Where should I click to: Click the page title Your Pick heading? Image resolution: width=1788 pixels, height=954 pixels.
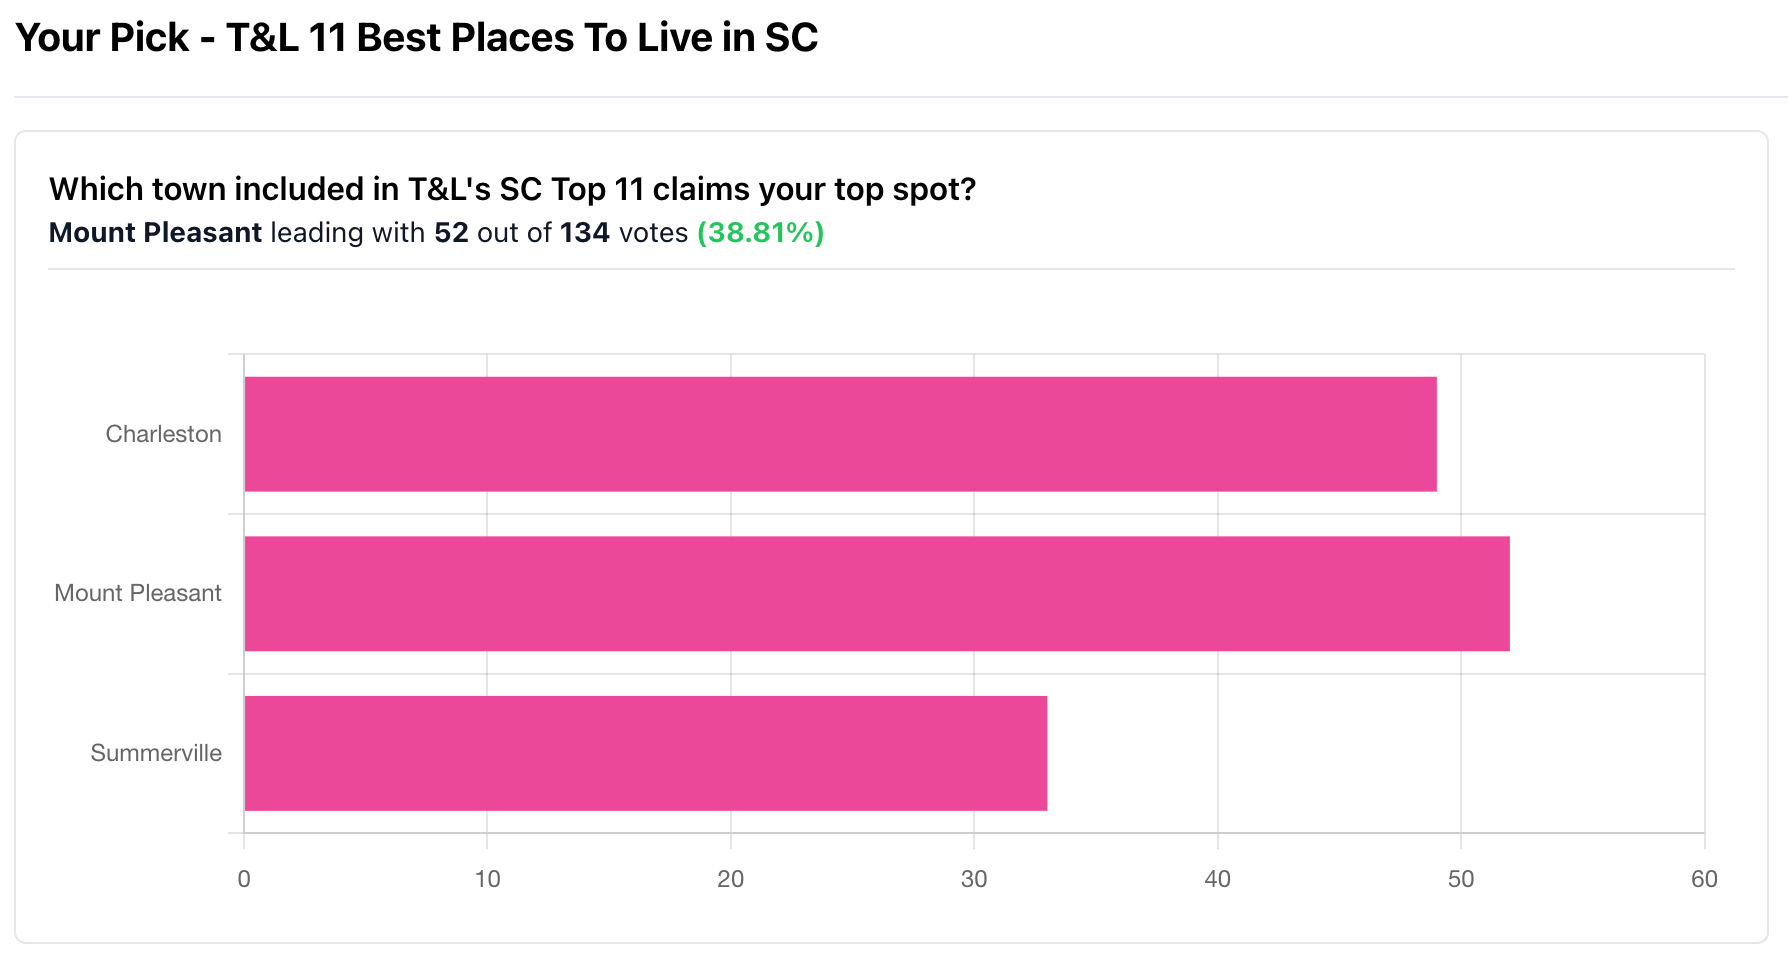[x=417, y=38]
